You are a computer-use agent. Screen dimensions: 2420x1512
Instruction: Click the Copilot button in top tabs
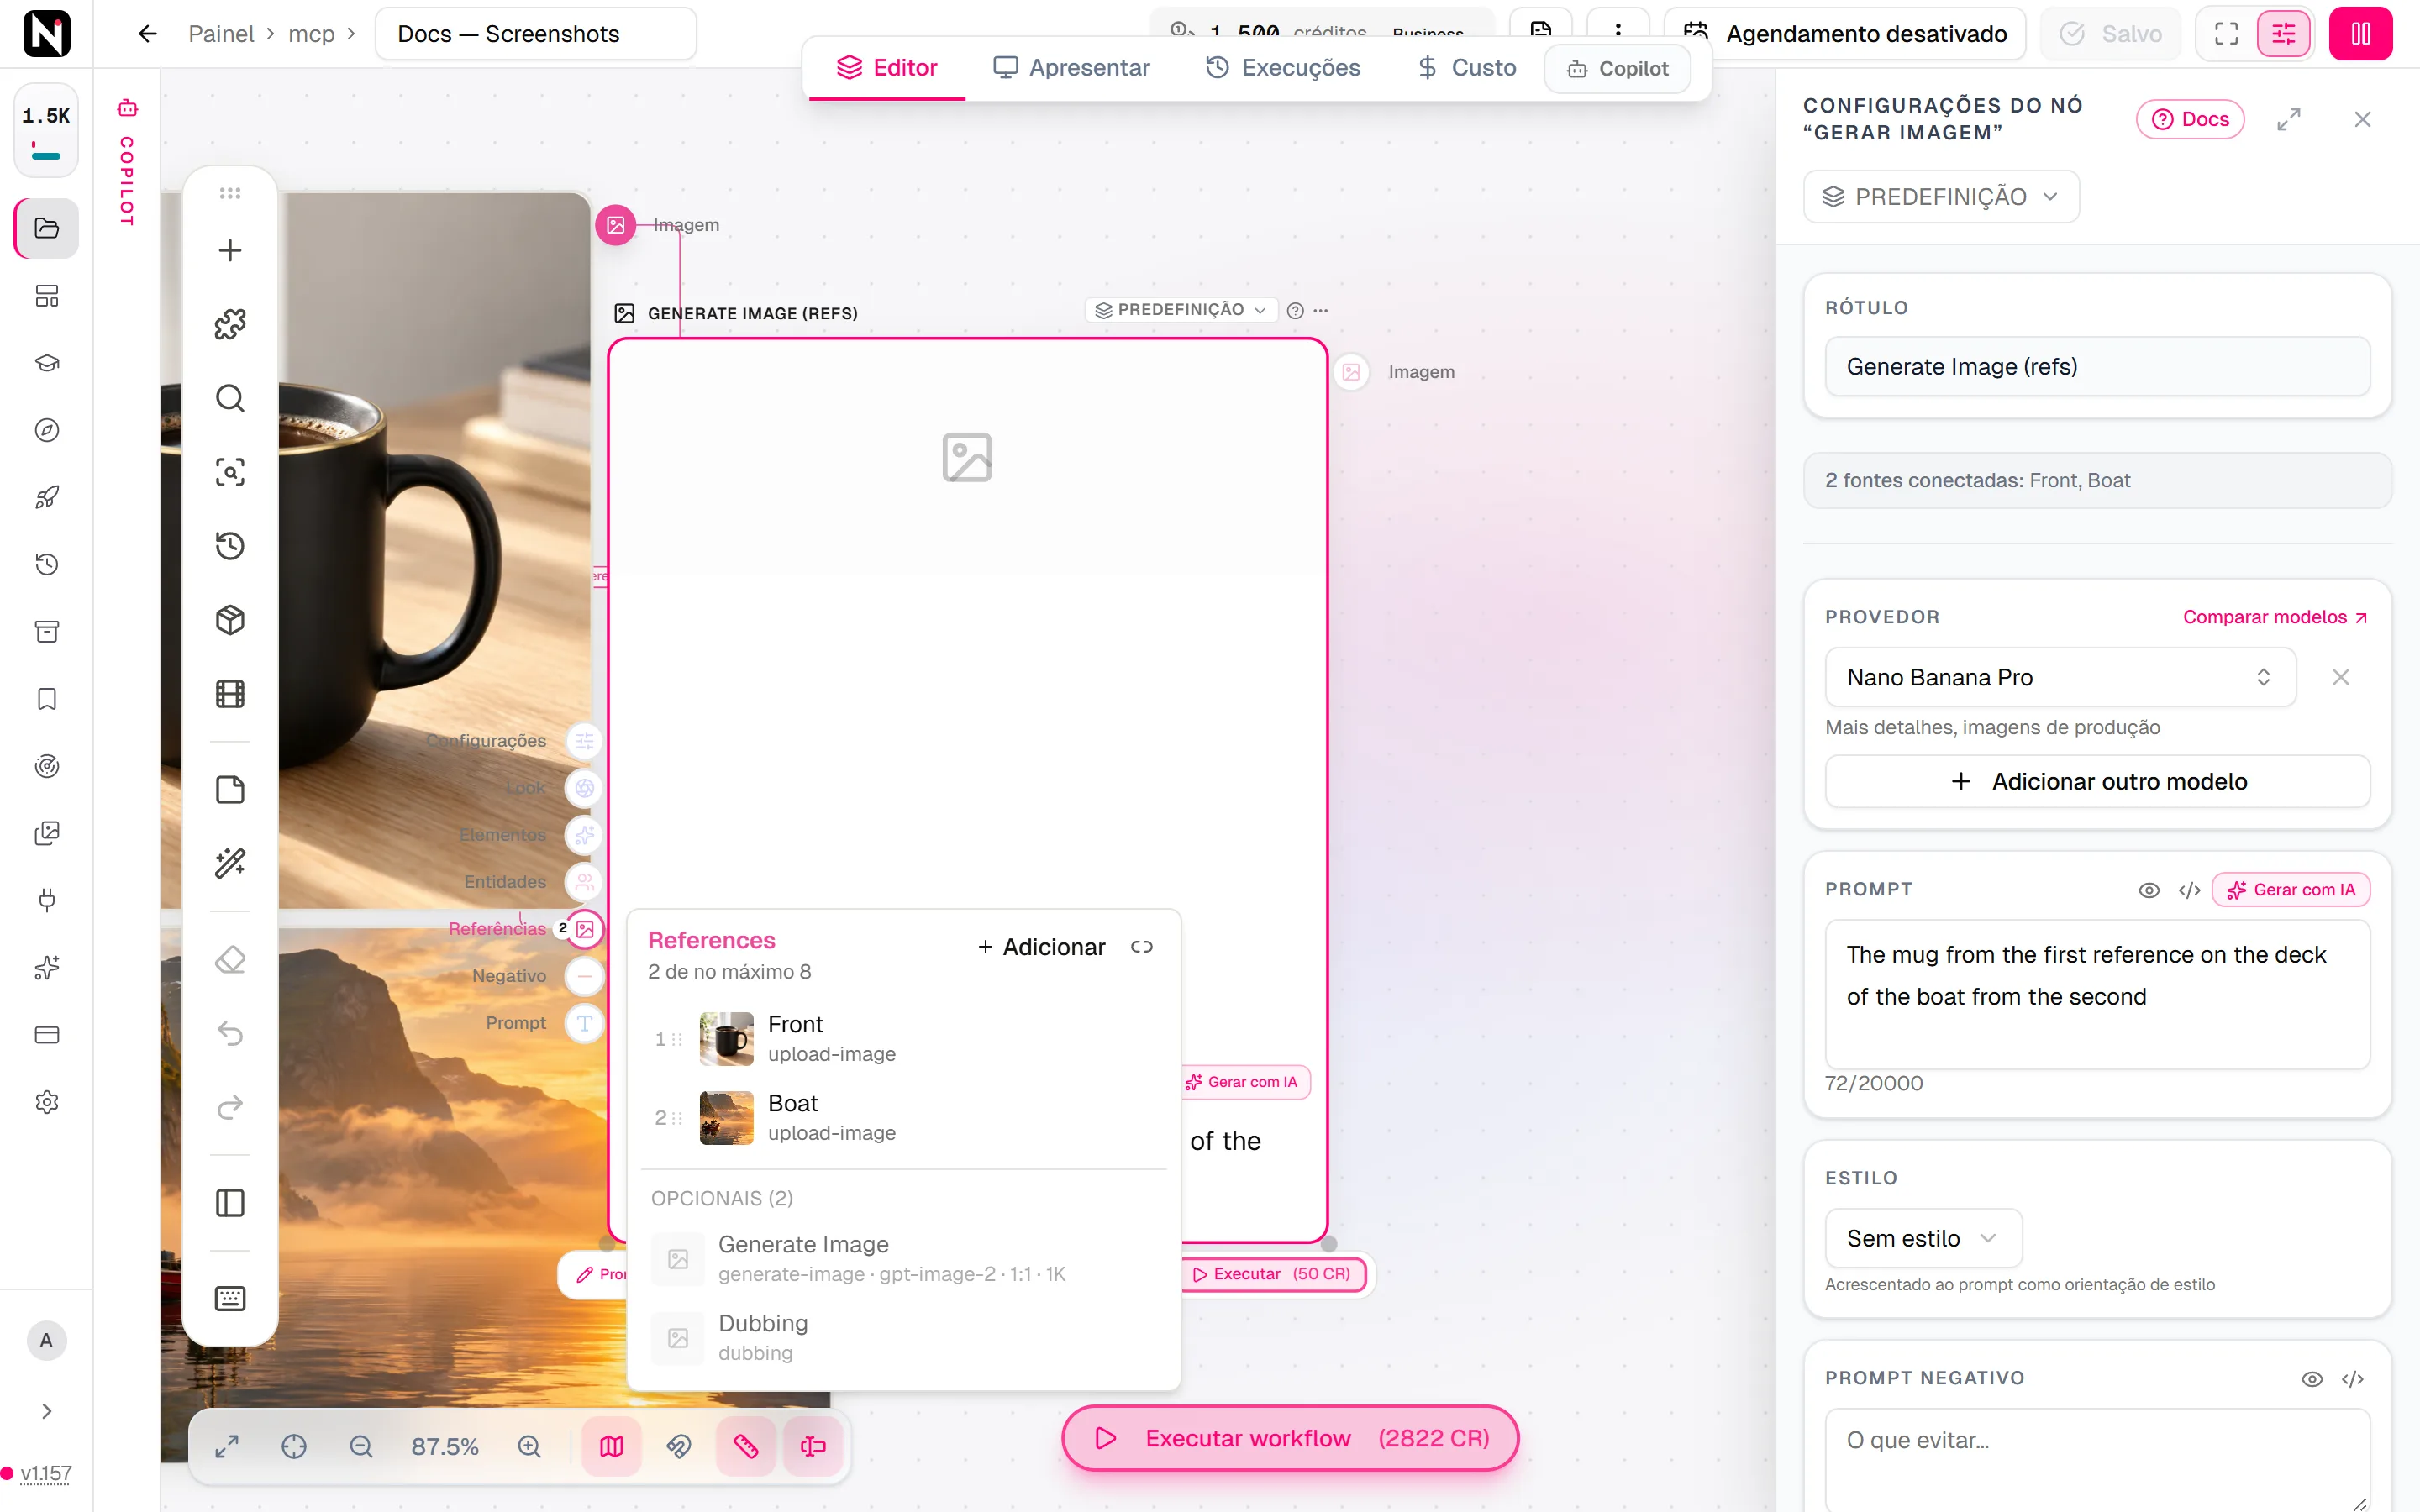pos(1617,68)
